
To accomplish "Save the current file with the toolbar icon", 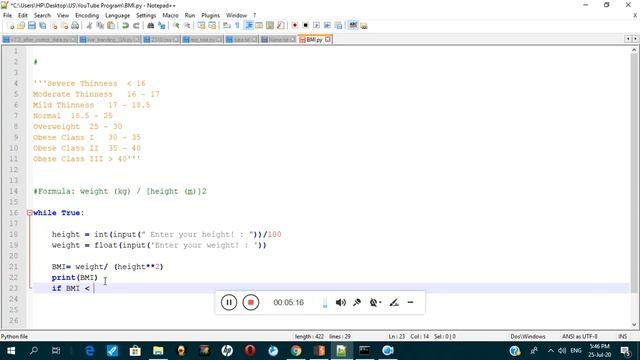I will [31, 26].
